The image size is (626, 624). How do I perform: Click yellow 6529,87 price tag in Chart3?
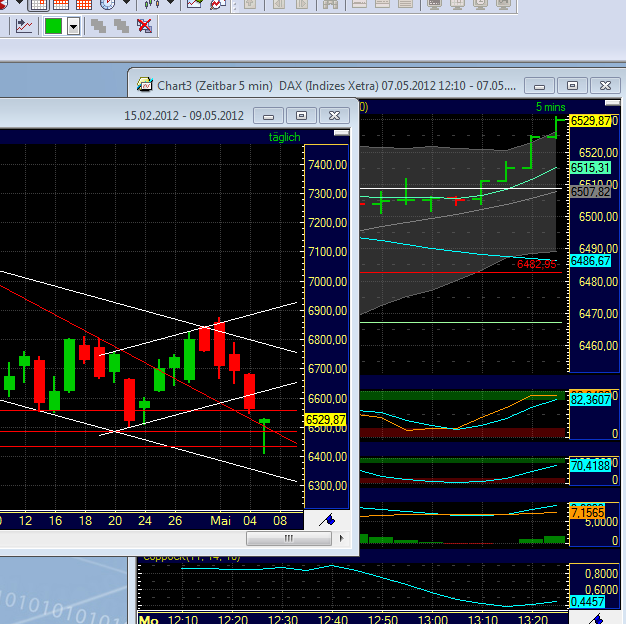590,121
